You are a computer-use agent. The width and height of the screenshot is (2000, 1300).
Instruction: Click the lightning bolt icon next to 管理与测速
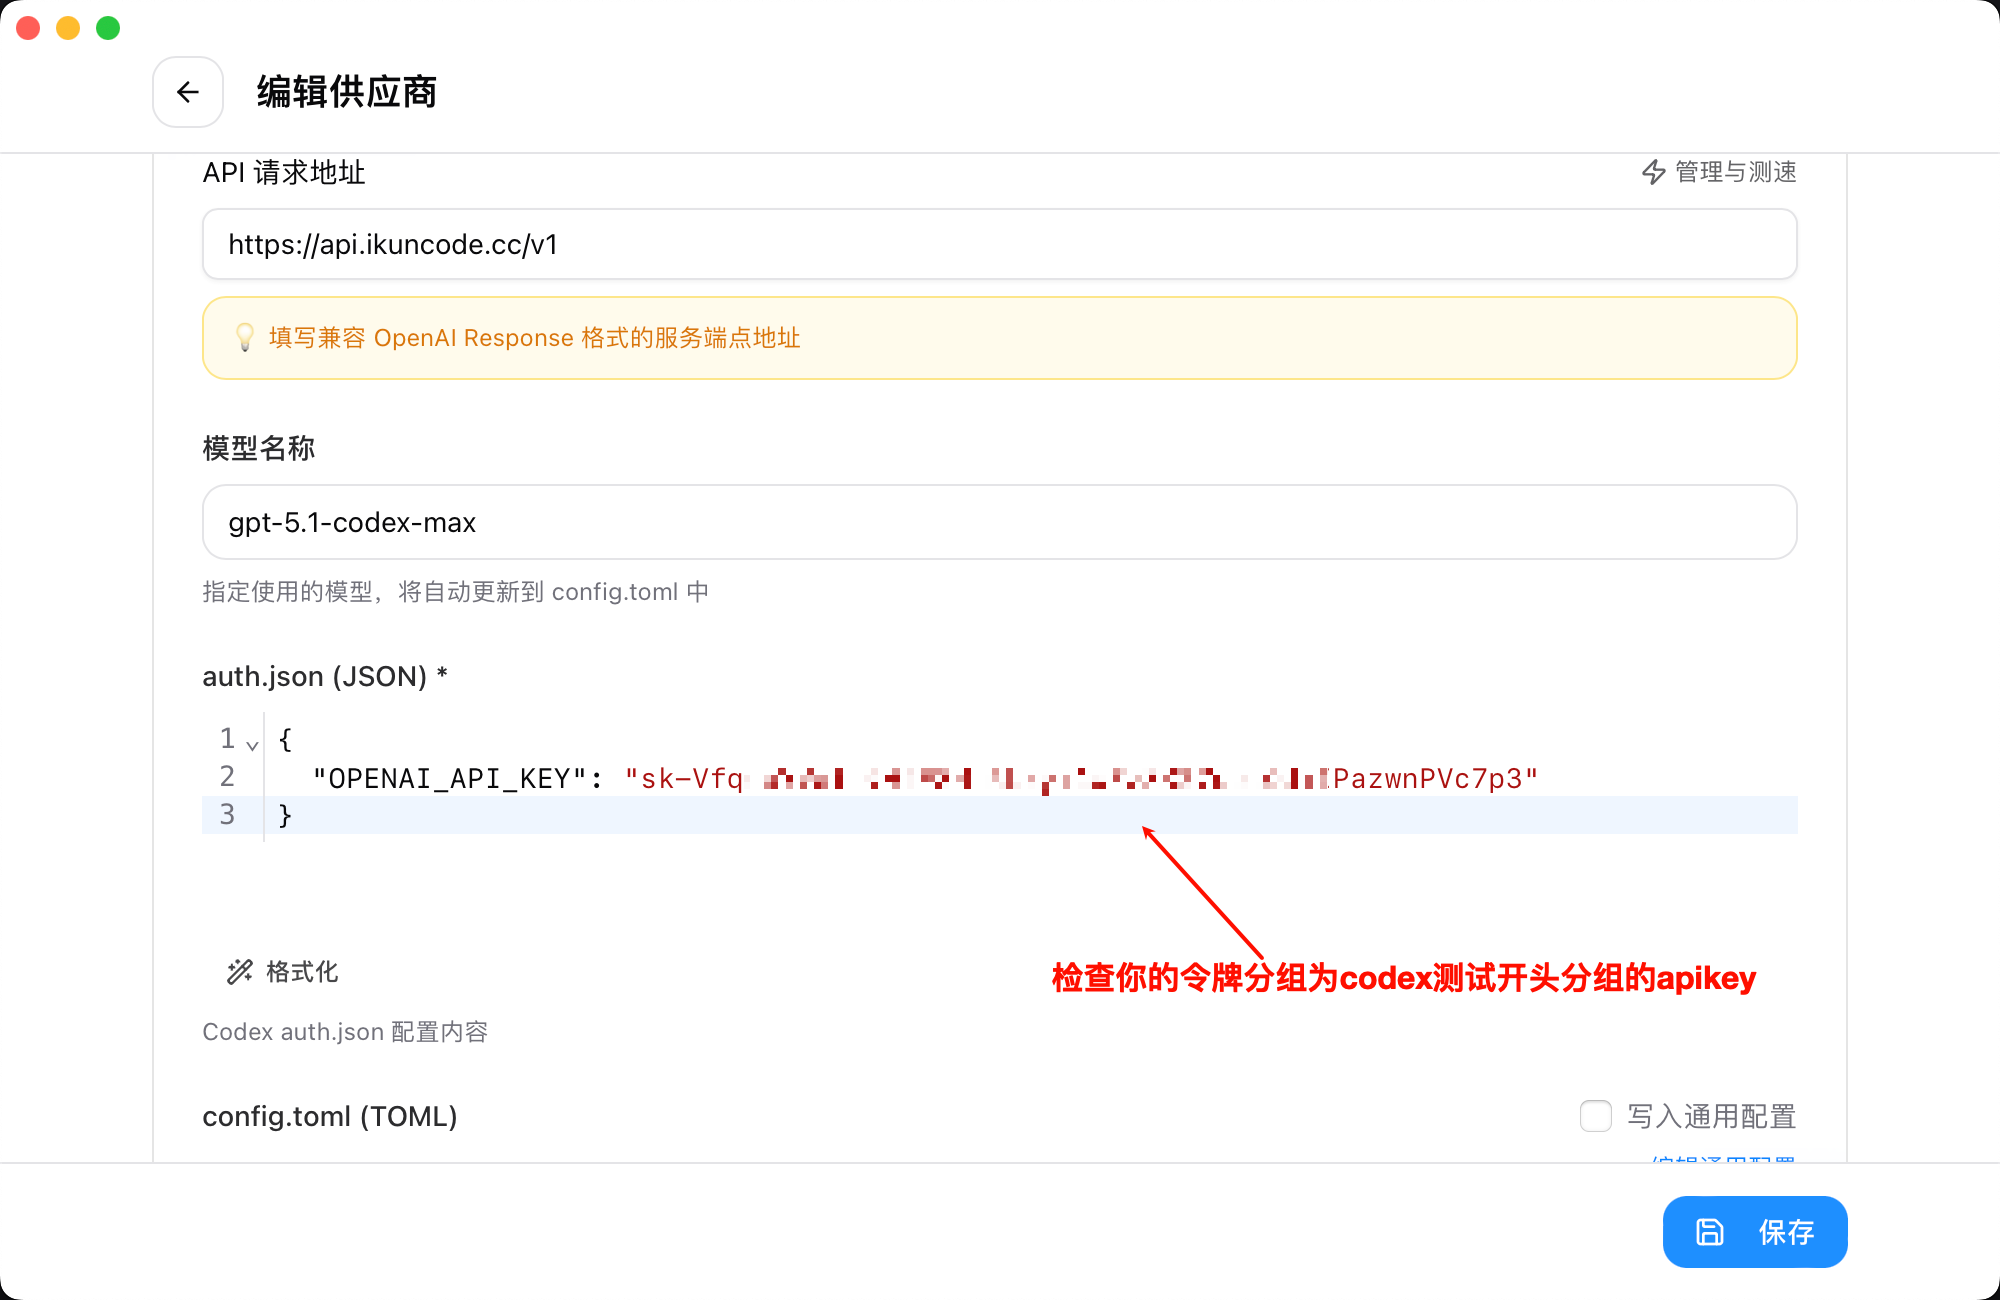pos(1652,172)
